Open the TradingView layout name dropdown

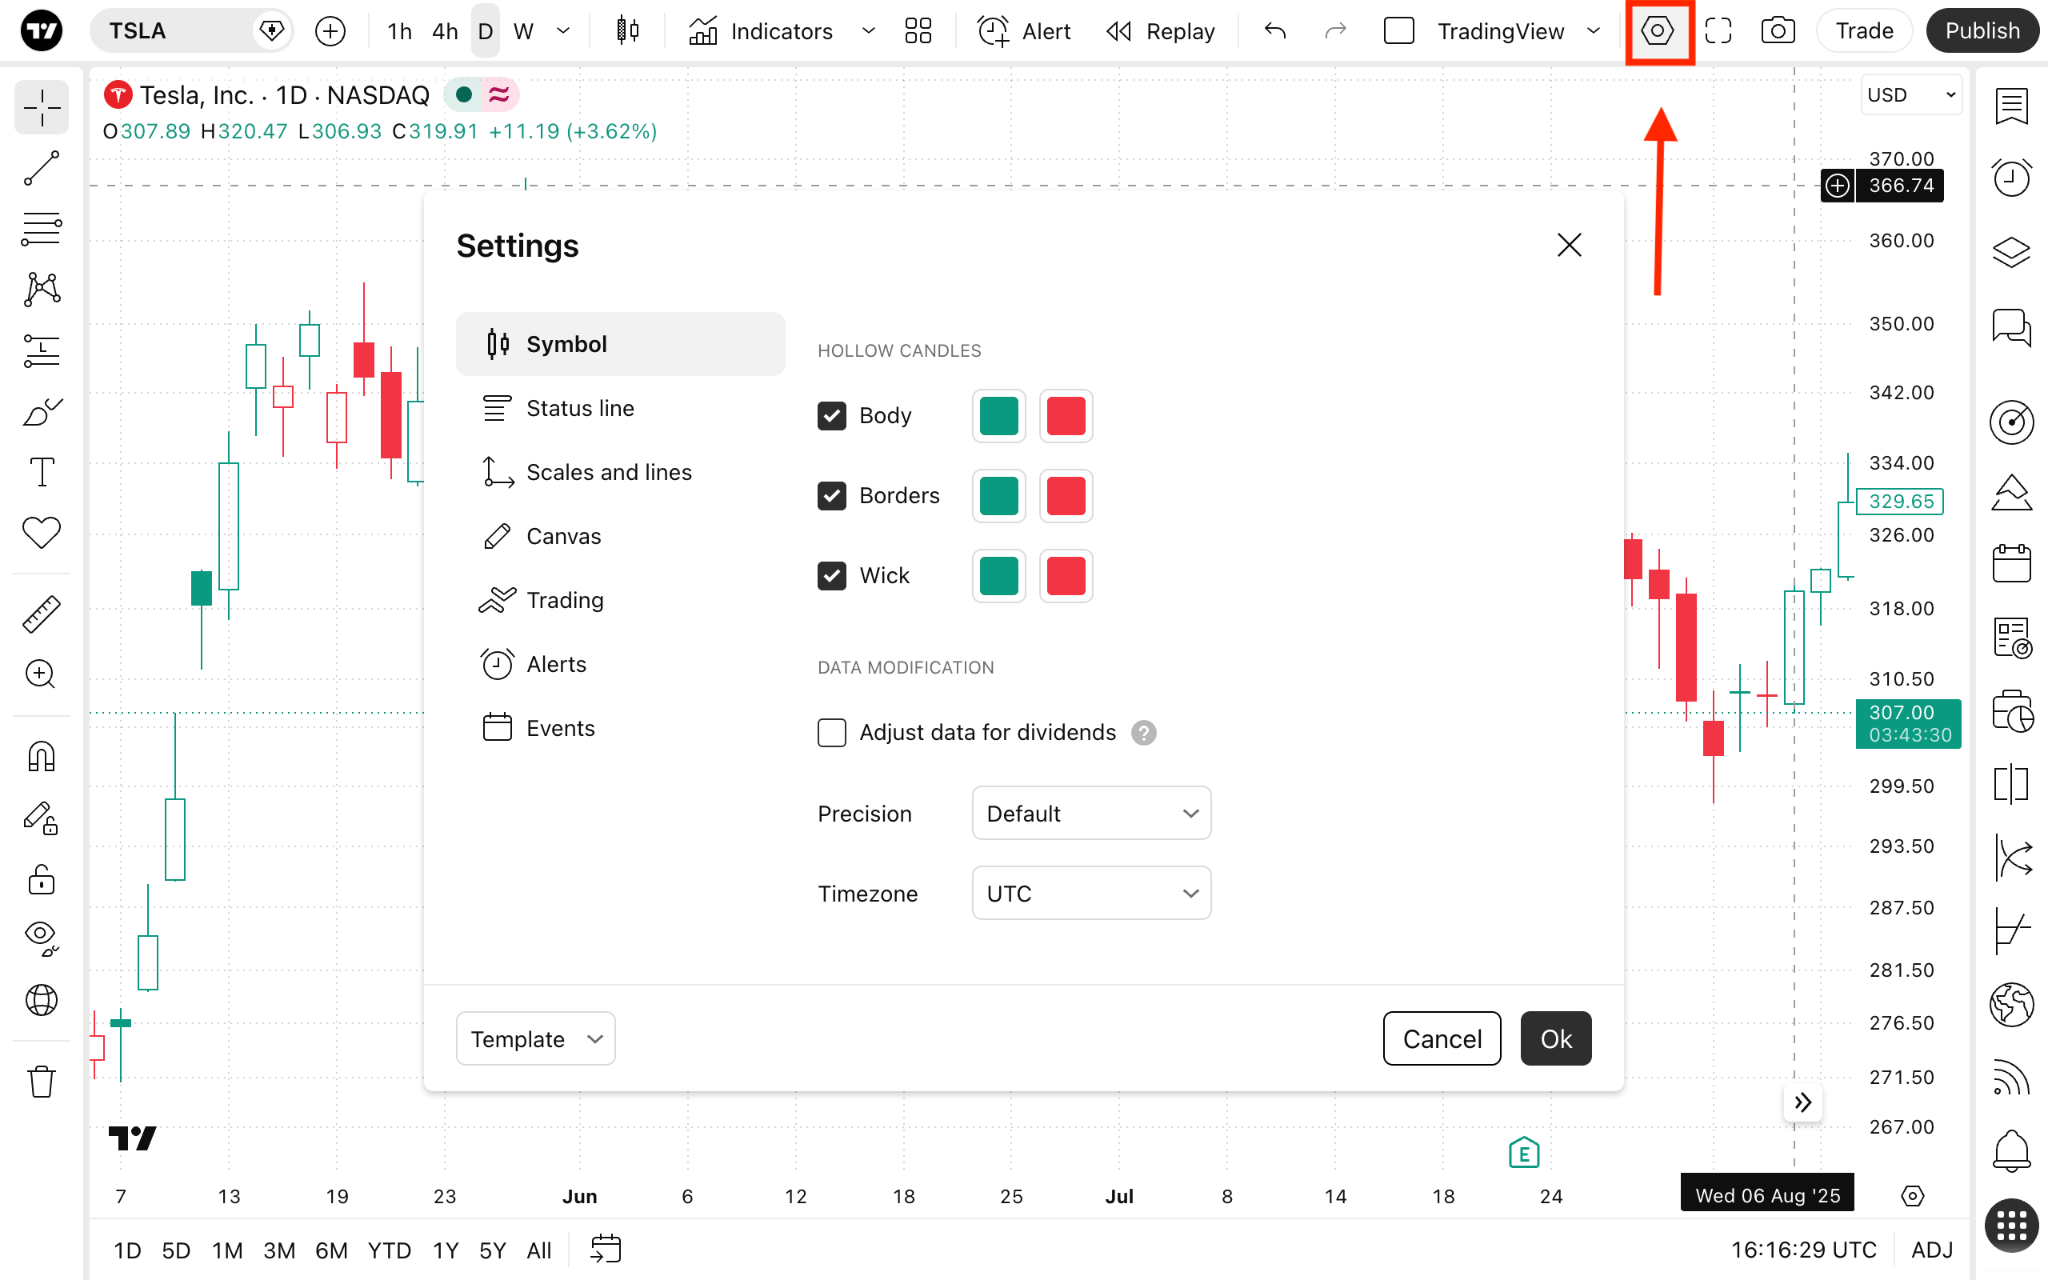[x=1593, y=31]
